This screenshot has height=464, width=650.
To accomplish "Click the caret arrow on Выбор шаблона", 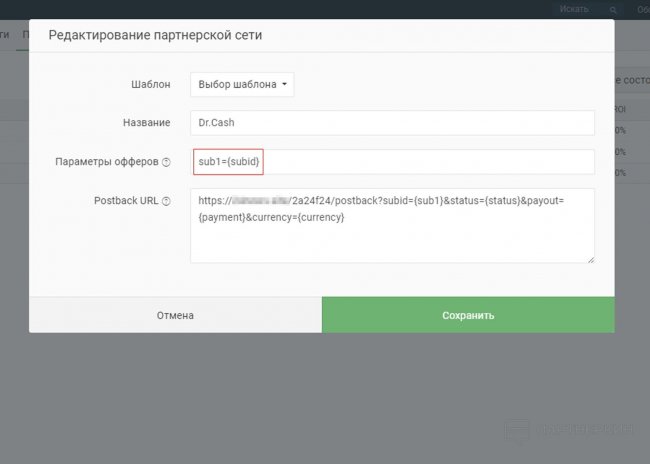I will (x=285, y=85).
